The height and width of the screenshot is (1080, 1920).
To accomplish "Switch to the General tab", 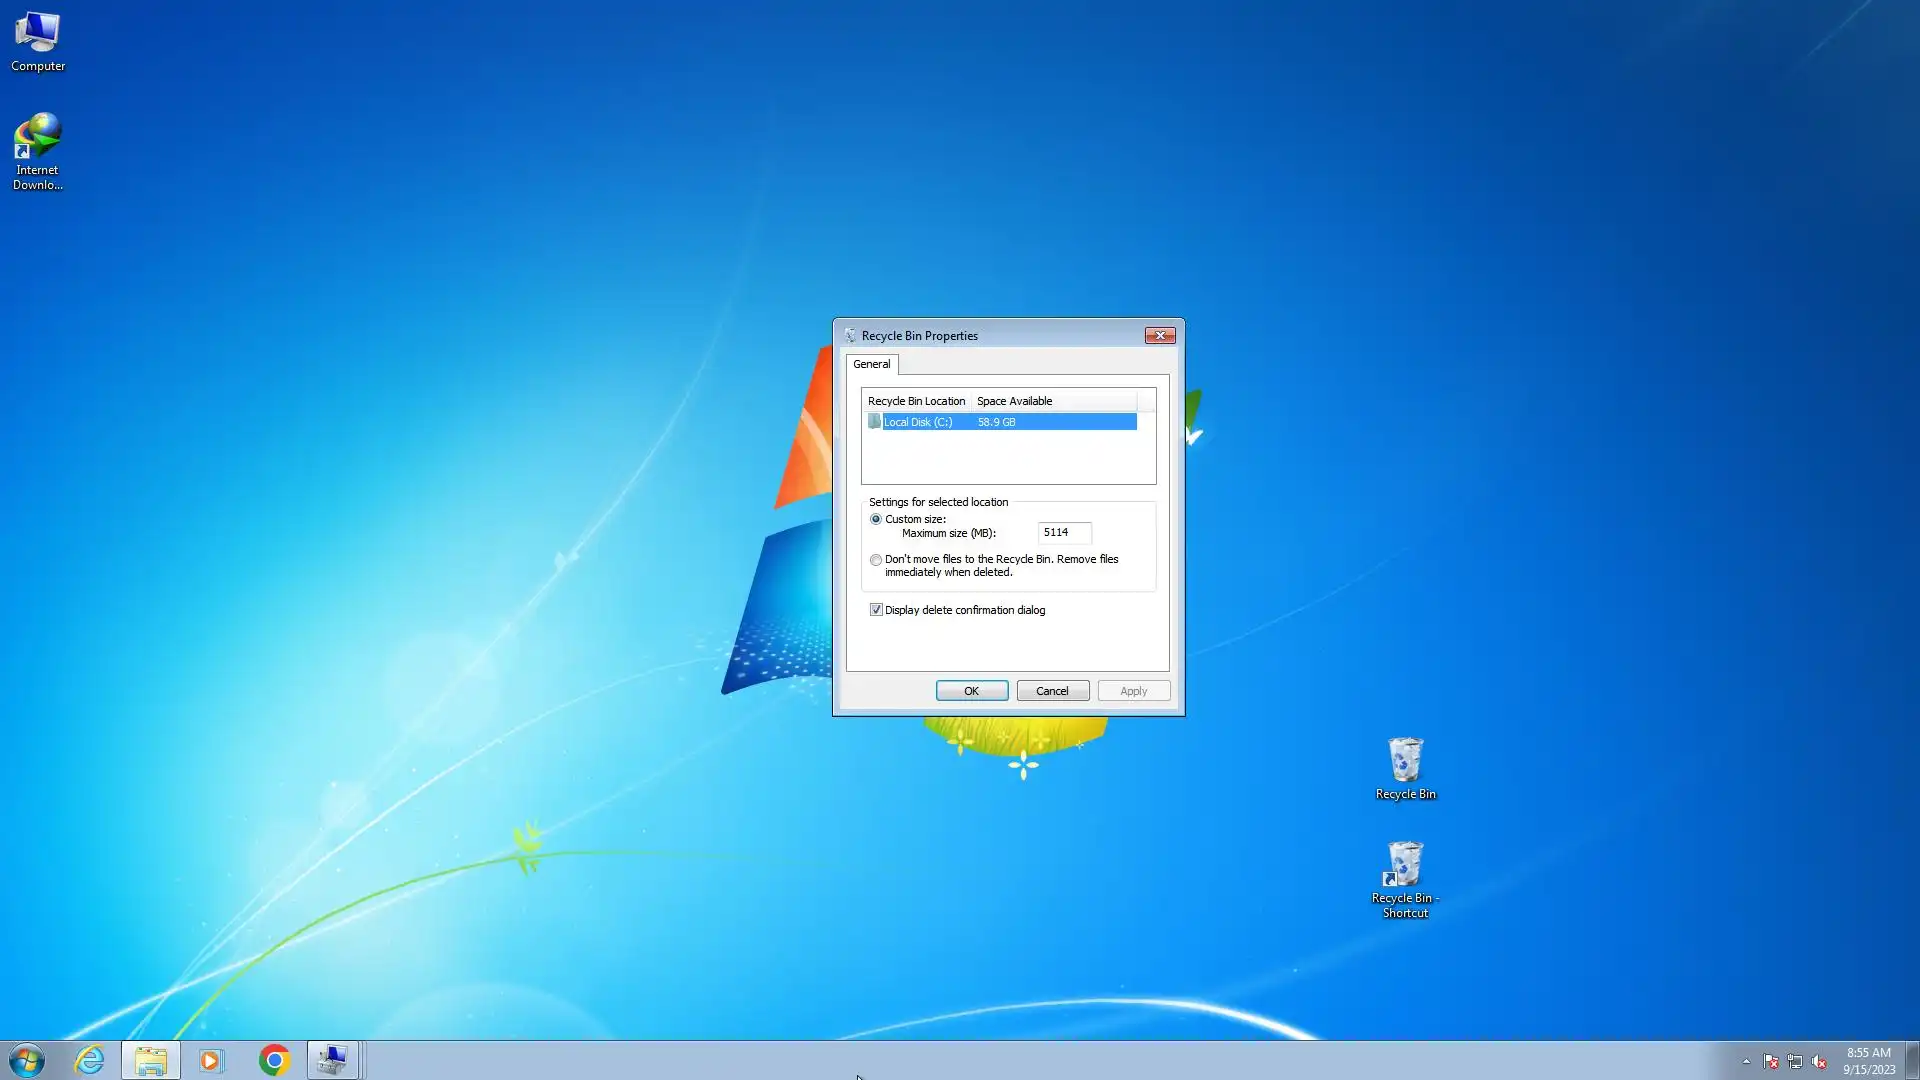I will 871,364.
